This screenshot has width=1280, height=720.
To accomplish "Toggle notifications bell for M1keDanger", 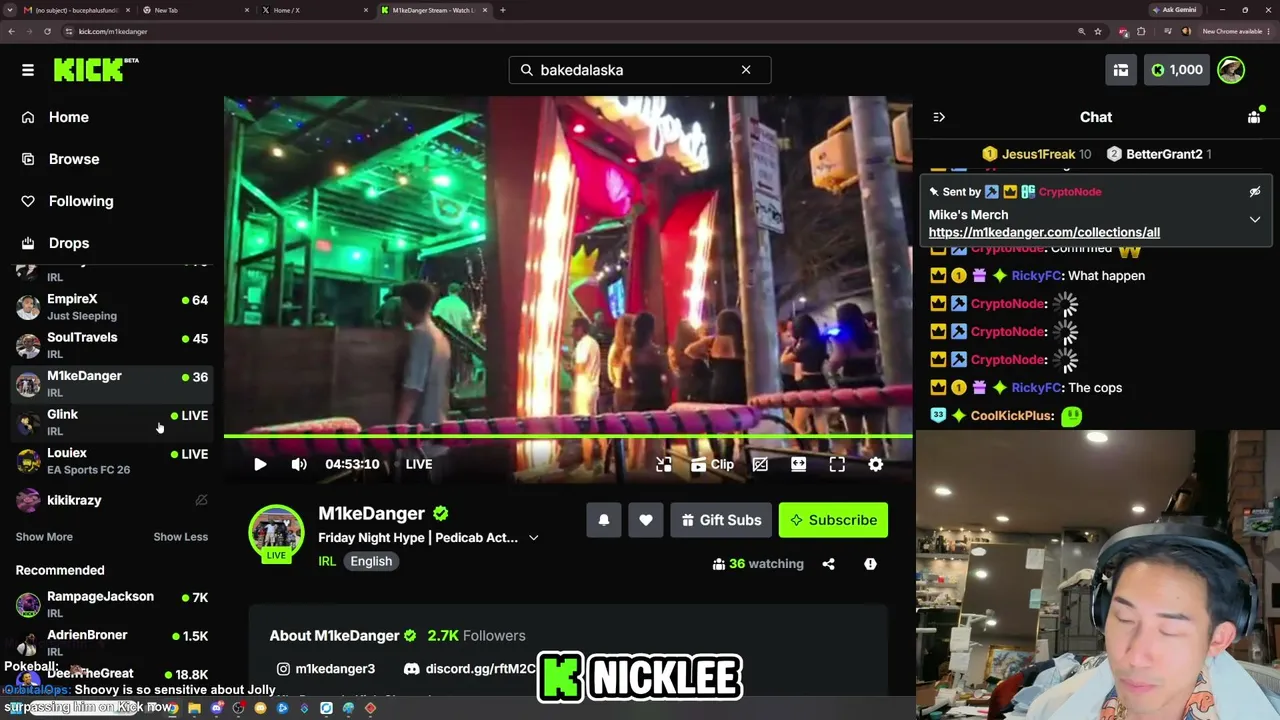I will coord(604,520).
